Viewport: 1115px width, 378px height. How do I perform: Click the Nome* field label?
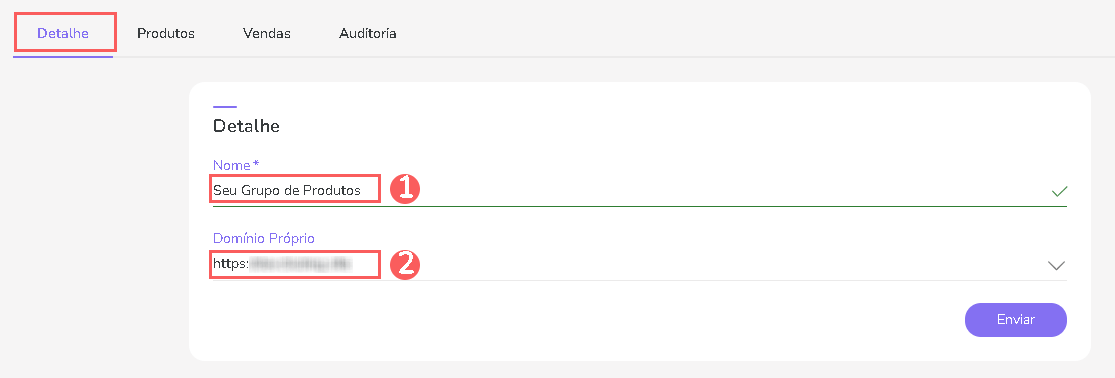coord(236,165)
